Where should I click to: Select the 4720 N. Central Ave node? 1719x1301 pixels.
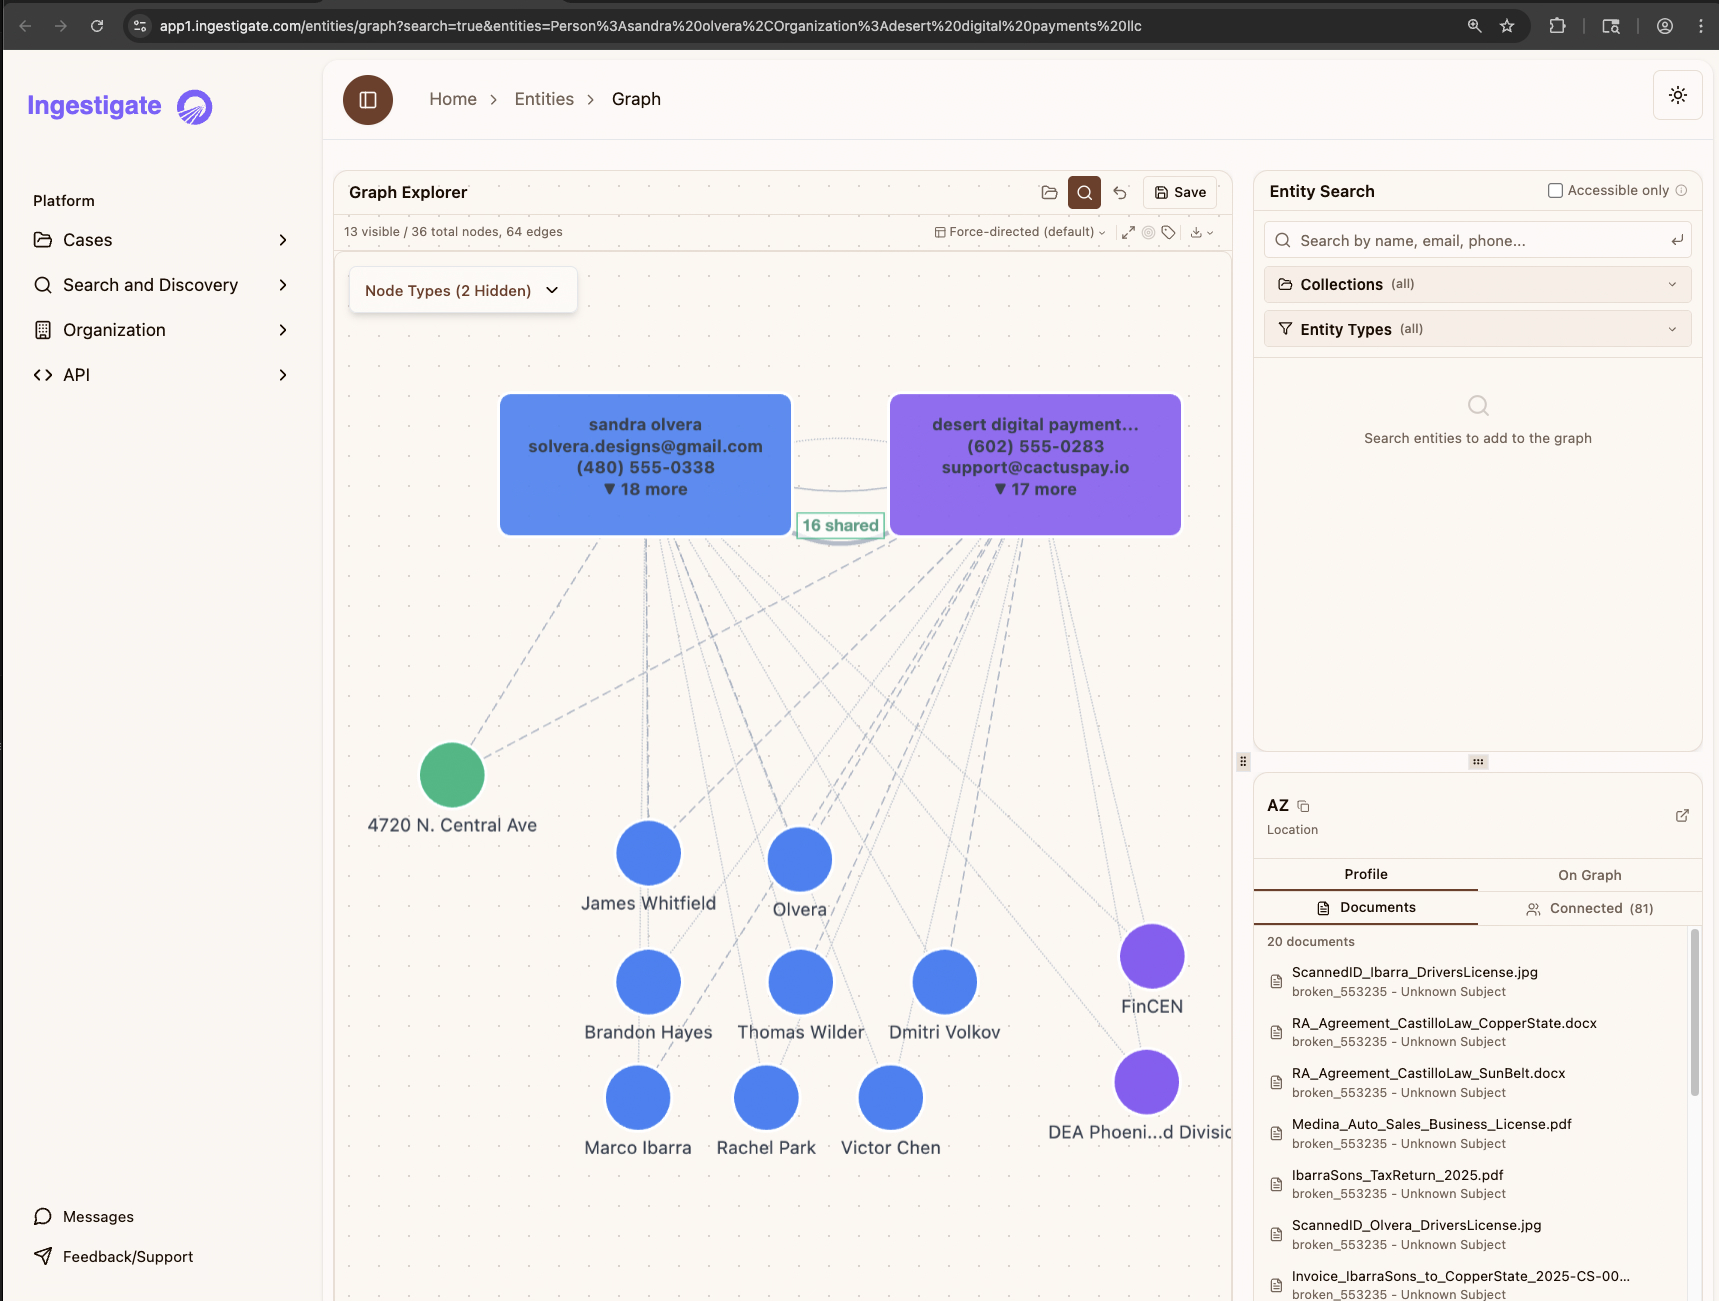(452, 775)
